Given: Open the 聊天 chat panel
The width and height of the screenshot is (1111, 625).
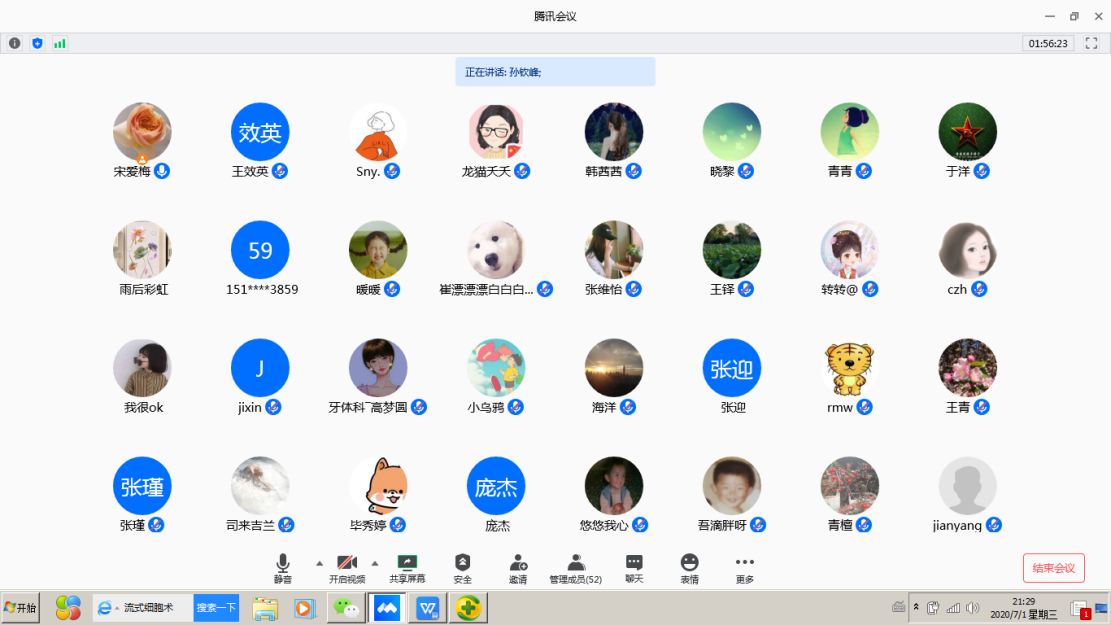Looking at the screenshot, I should click(634, 568).
